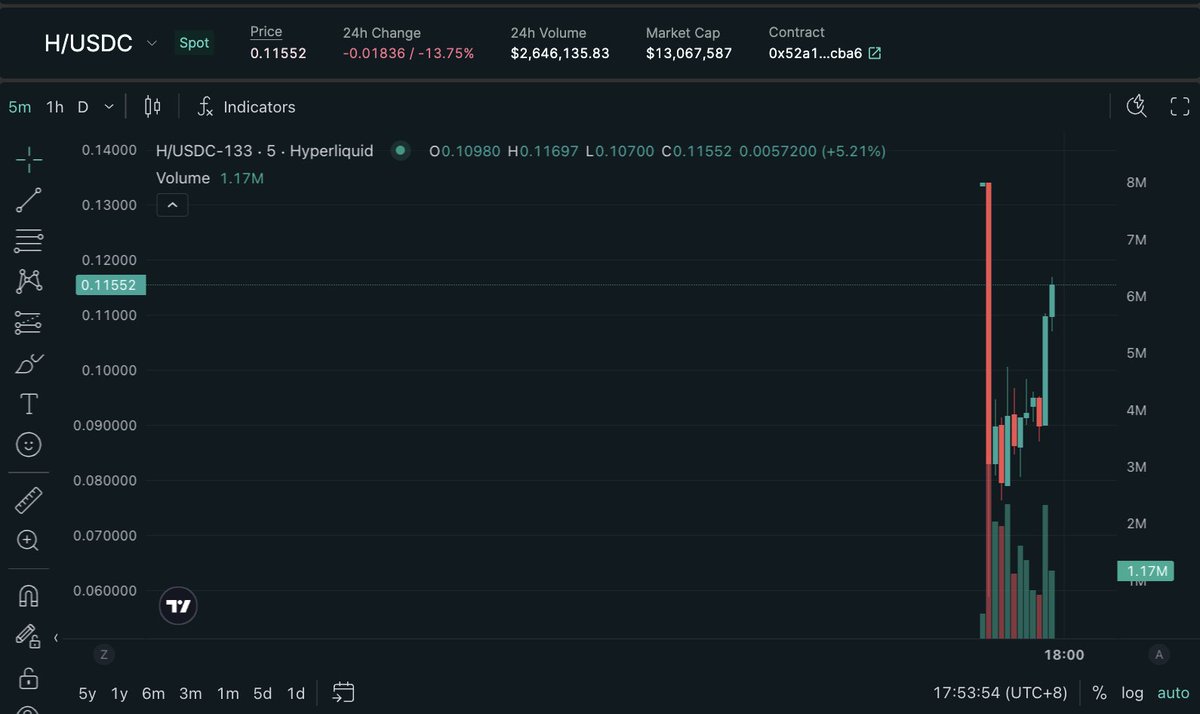This screenshot has width=1200, height=714.
Task: Click the 18:00 time axis label
Action: pos(1064,655)
